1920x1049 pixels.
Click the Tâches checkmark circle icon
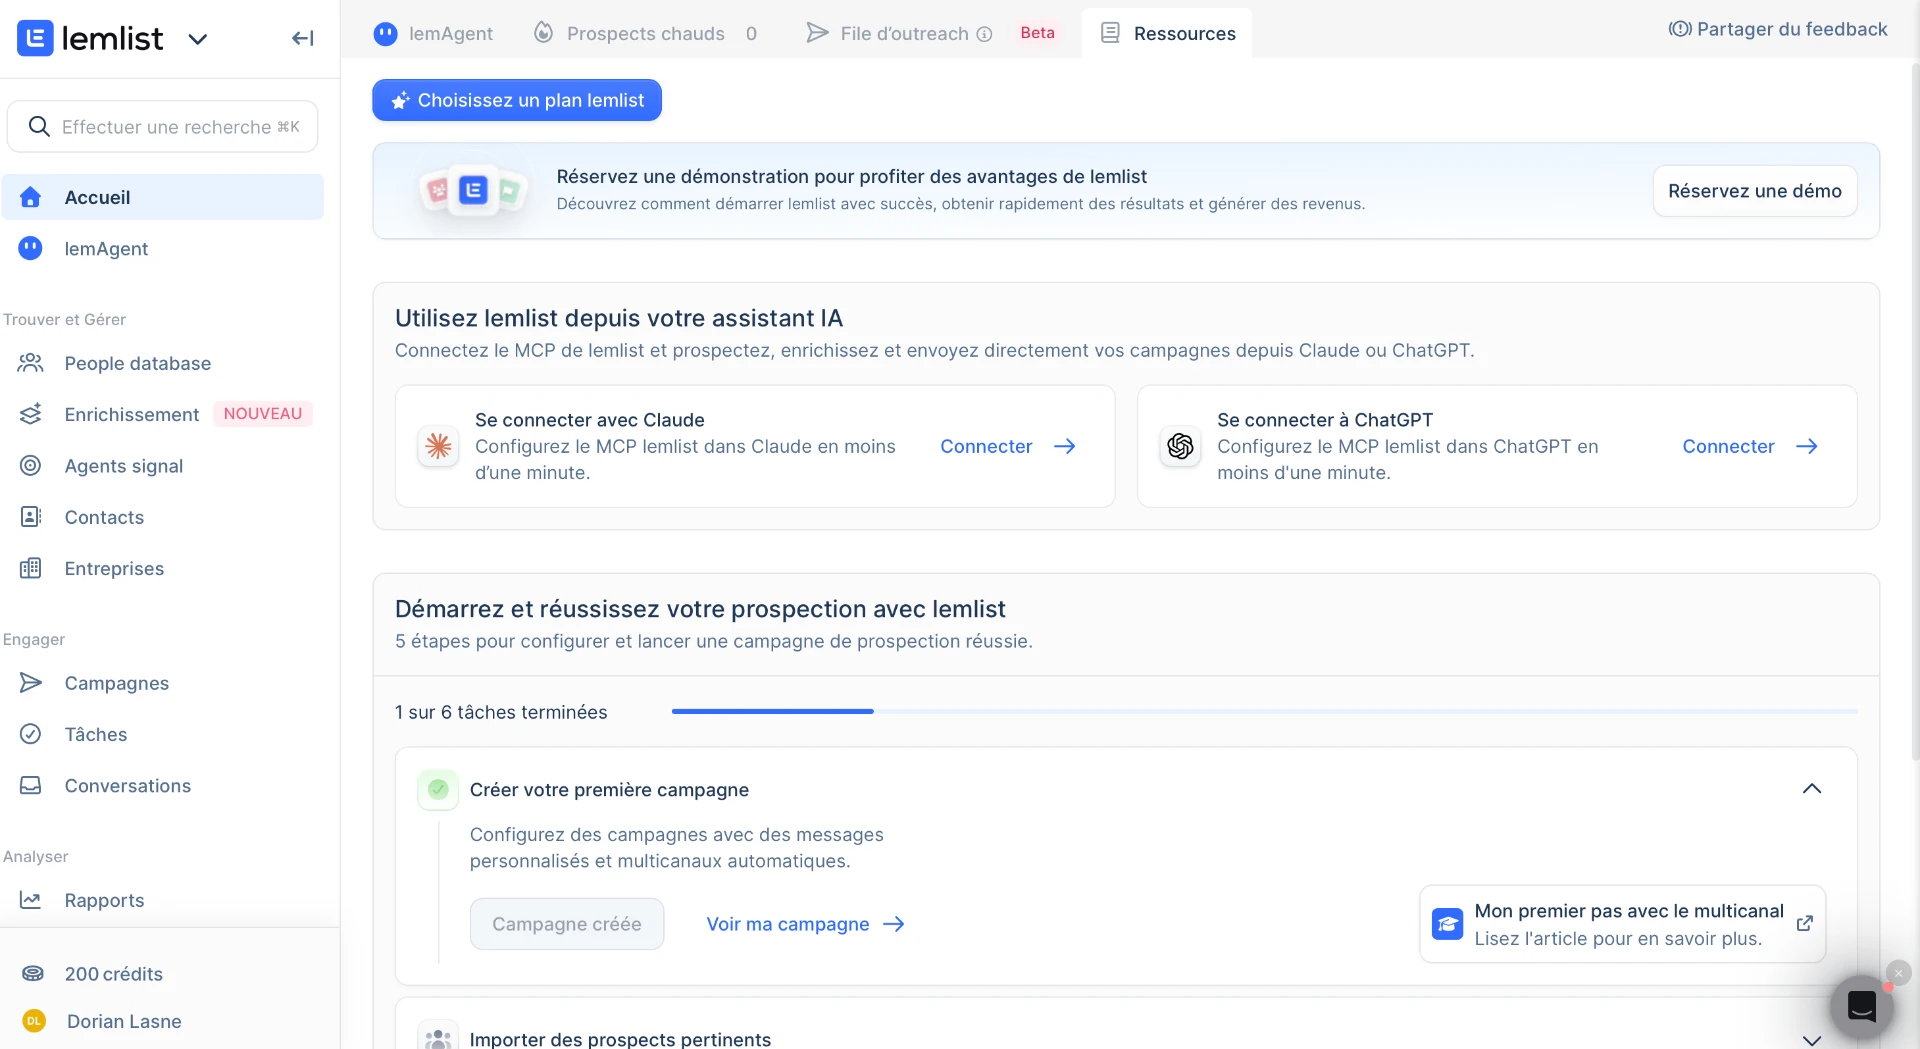click(31, 734)
